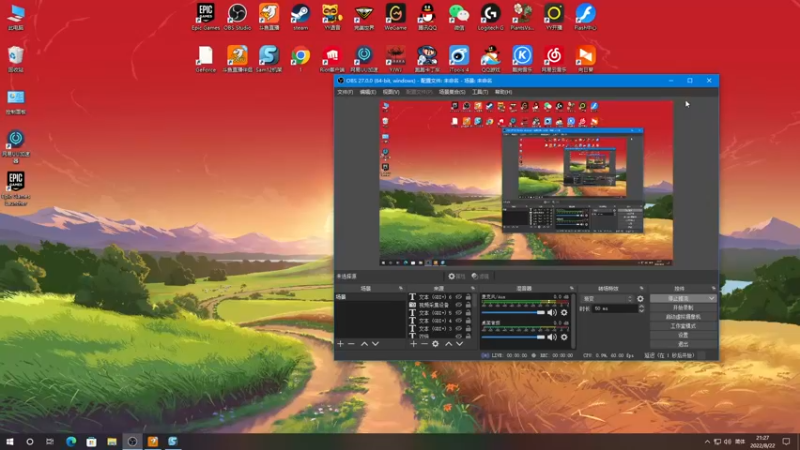800x450 pixels.
Task: Toggle visibility of 文本 (GDI+) 4 source
Action: click(x=459, y=321)
